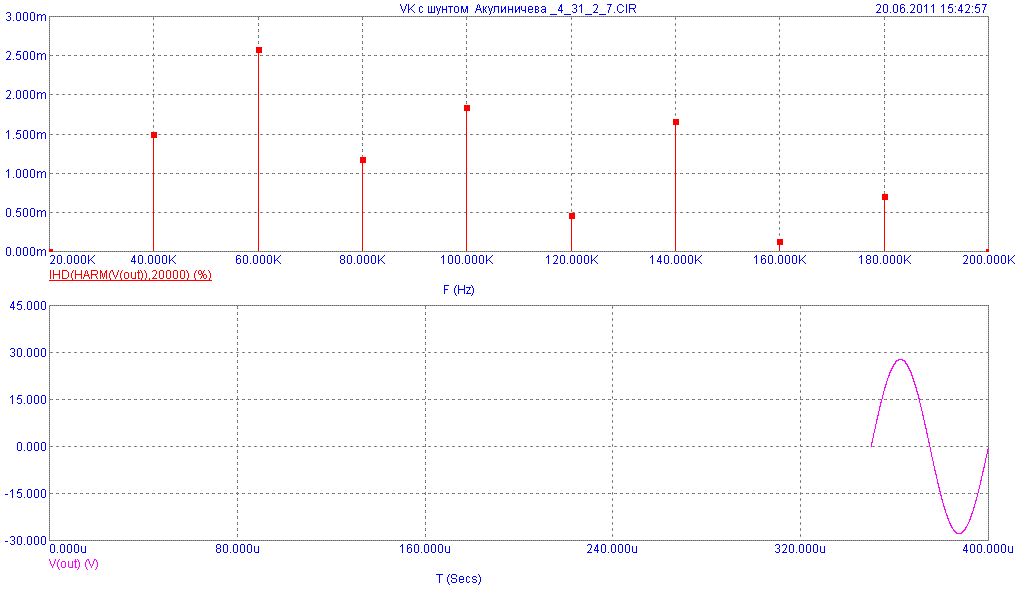Click the 2.500m y-axis value

[x=25, y=56]
